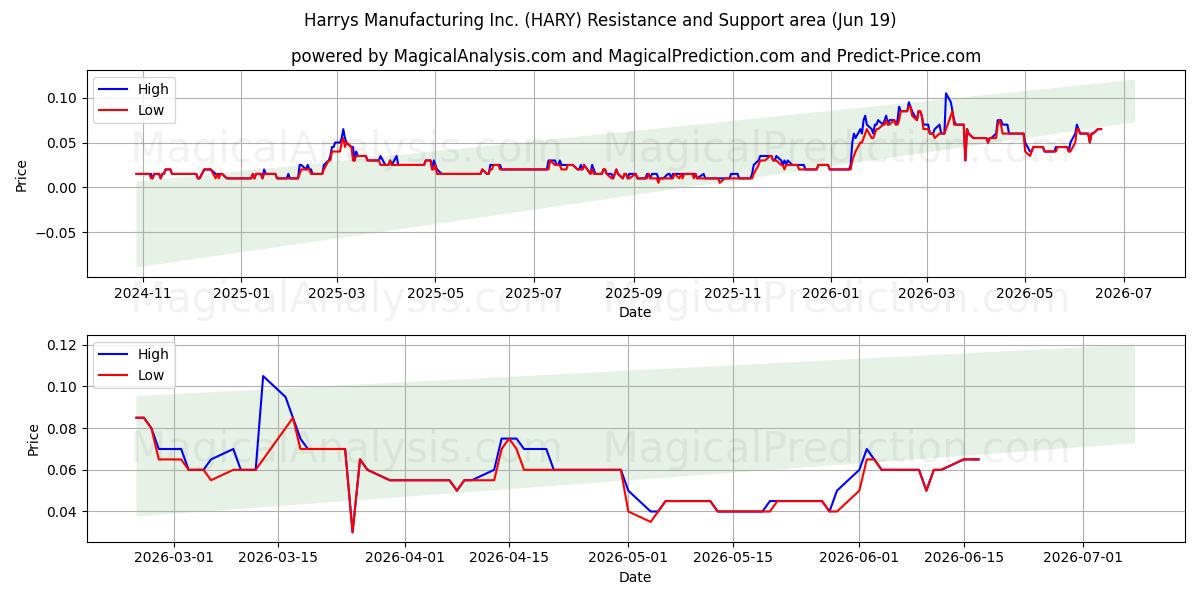Click the 2026-03-01 date tick label
Screen dimensions: 1200x600
click(174, 558)
